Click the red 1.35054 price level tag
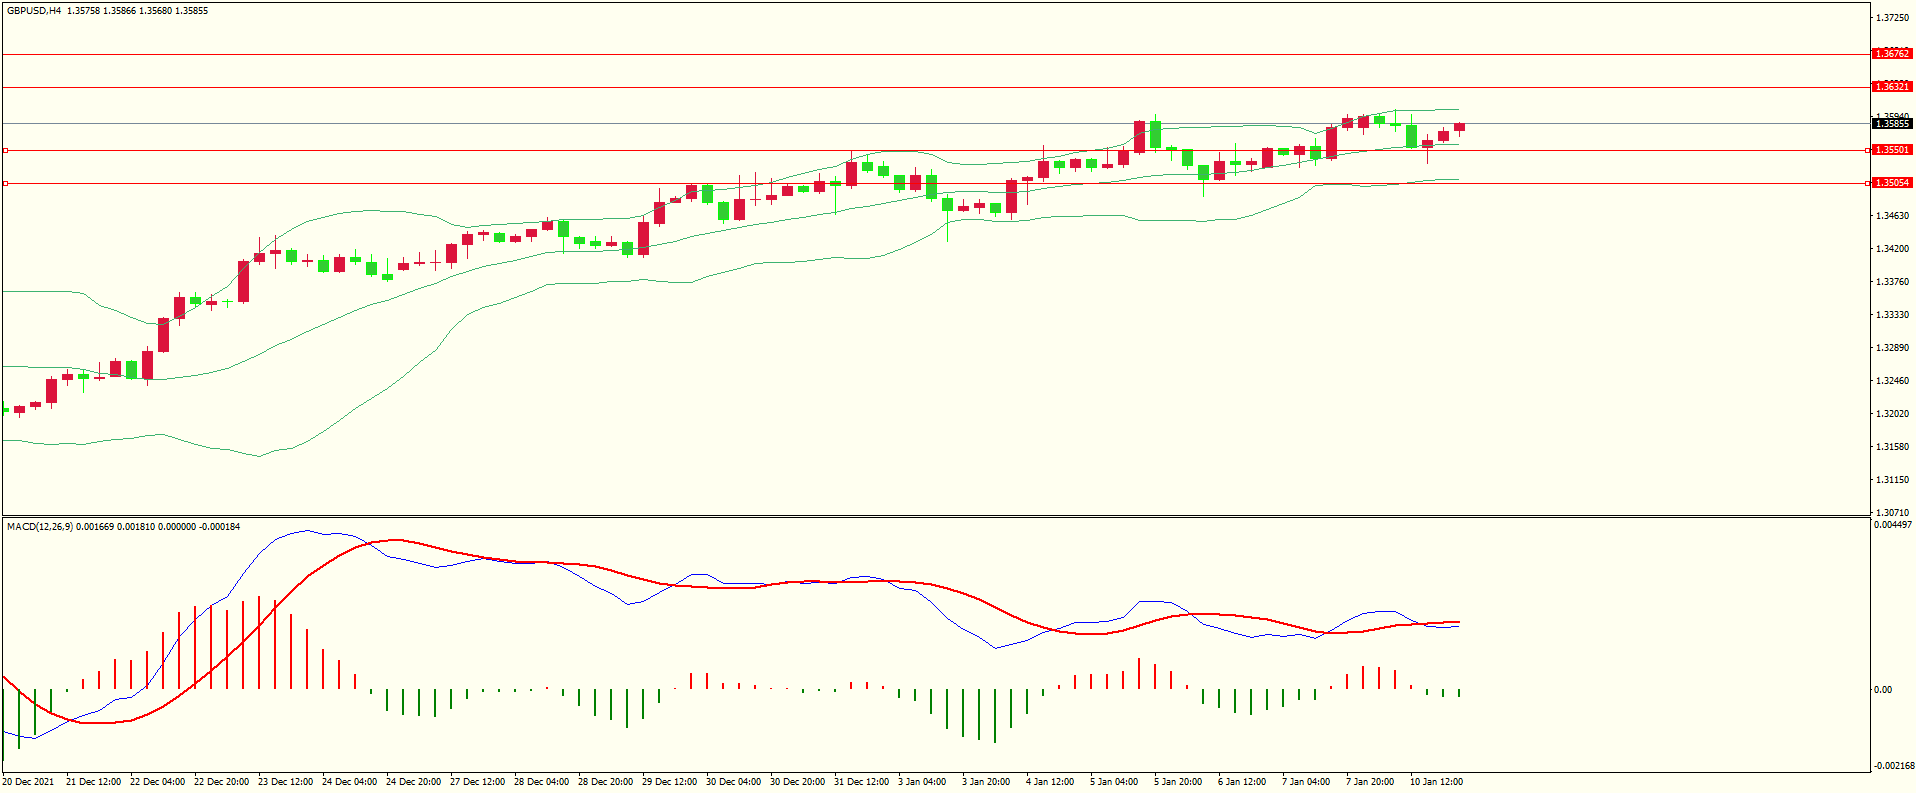The width and height of the screenshot is (1916, 793). 1891,183
